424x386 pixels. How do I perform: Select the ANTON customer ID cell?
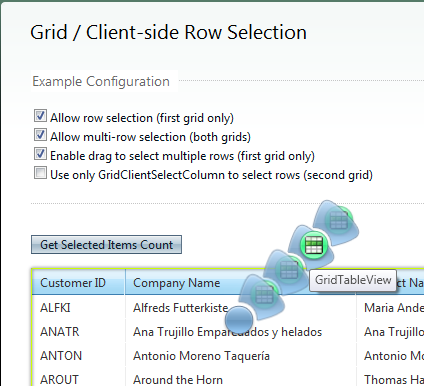79,356
